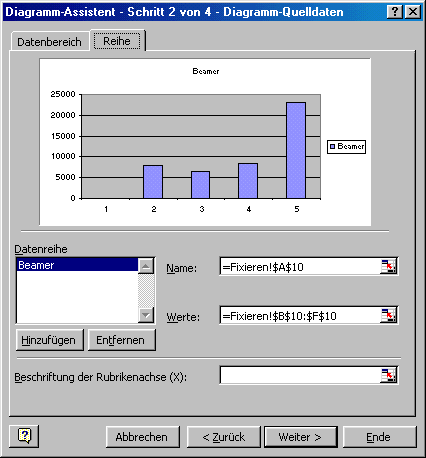Screen dimensions: 426x458
Task: Collapse dialog via Name field range icon
Action: (388, 267)
